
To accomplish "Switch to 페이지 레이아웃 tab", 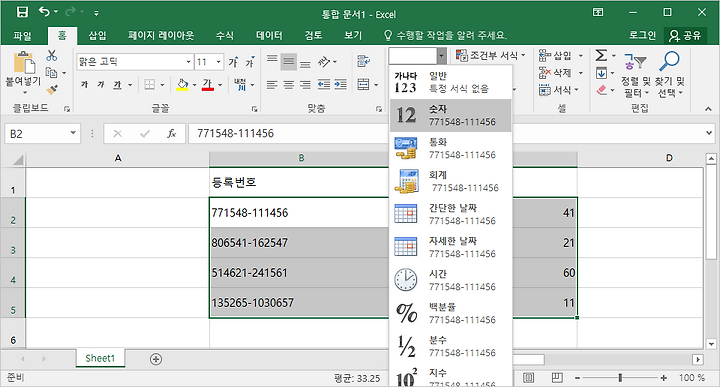I will (161, 35).
